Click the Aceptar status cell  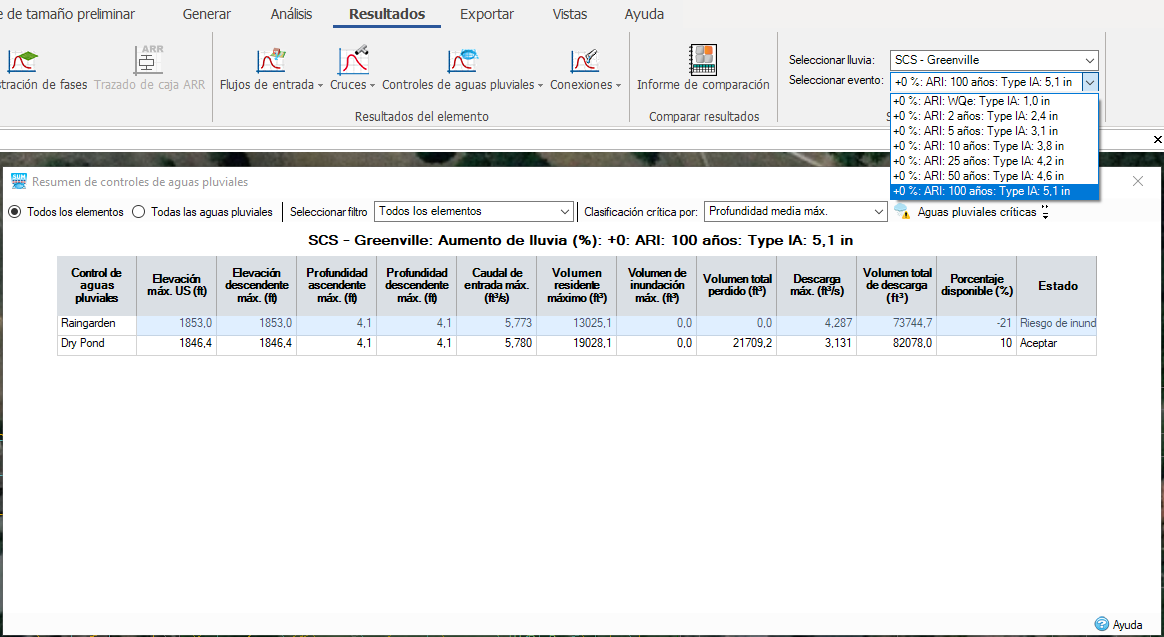(1057, 344)
